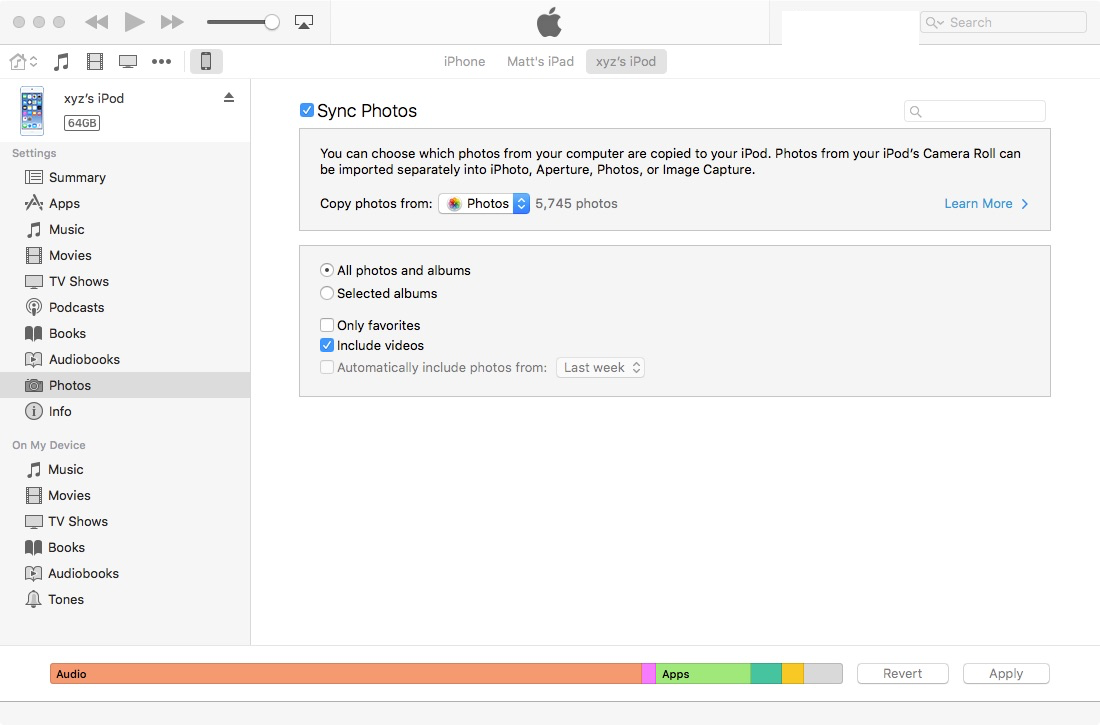Open the More media types menu

point(161,62)
